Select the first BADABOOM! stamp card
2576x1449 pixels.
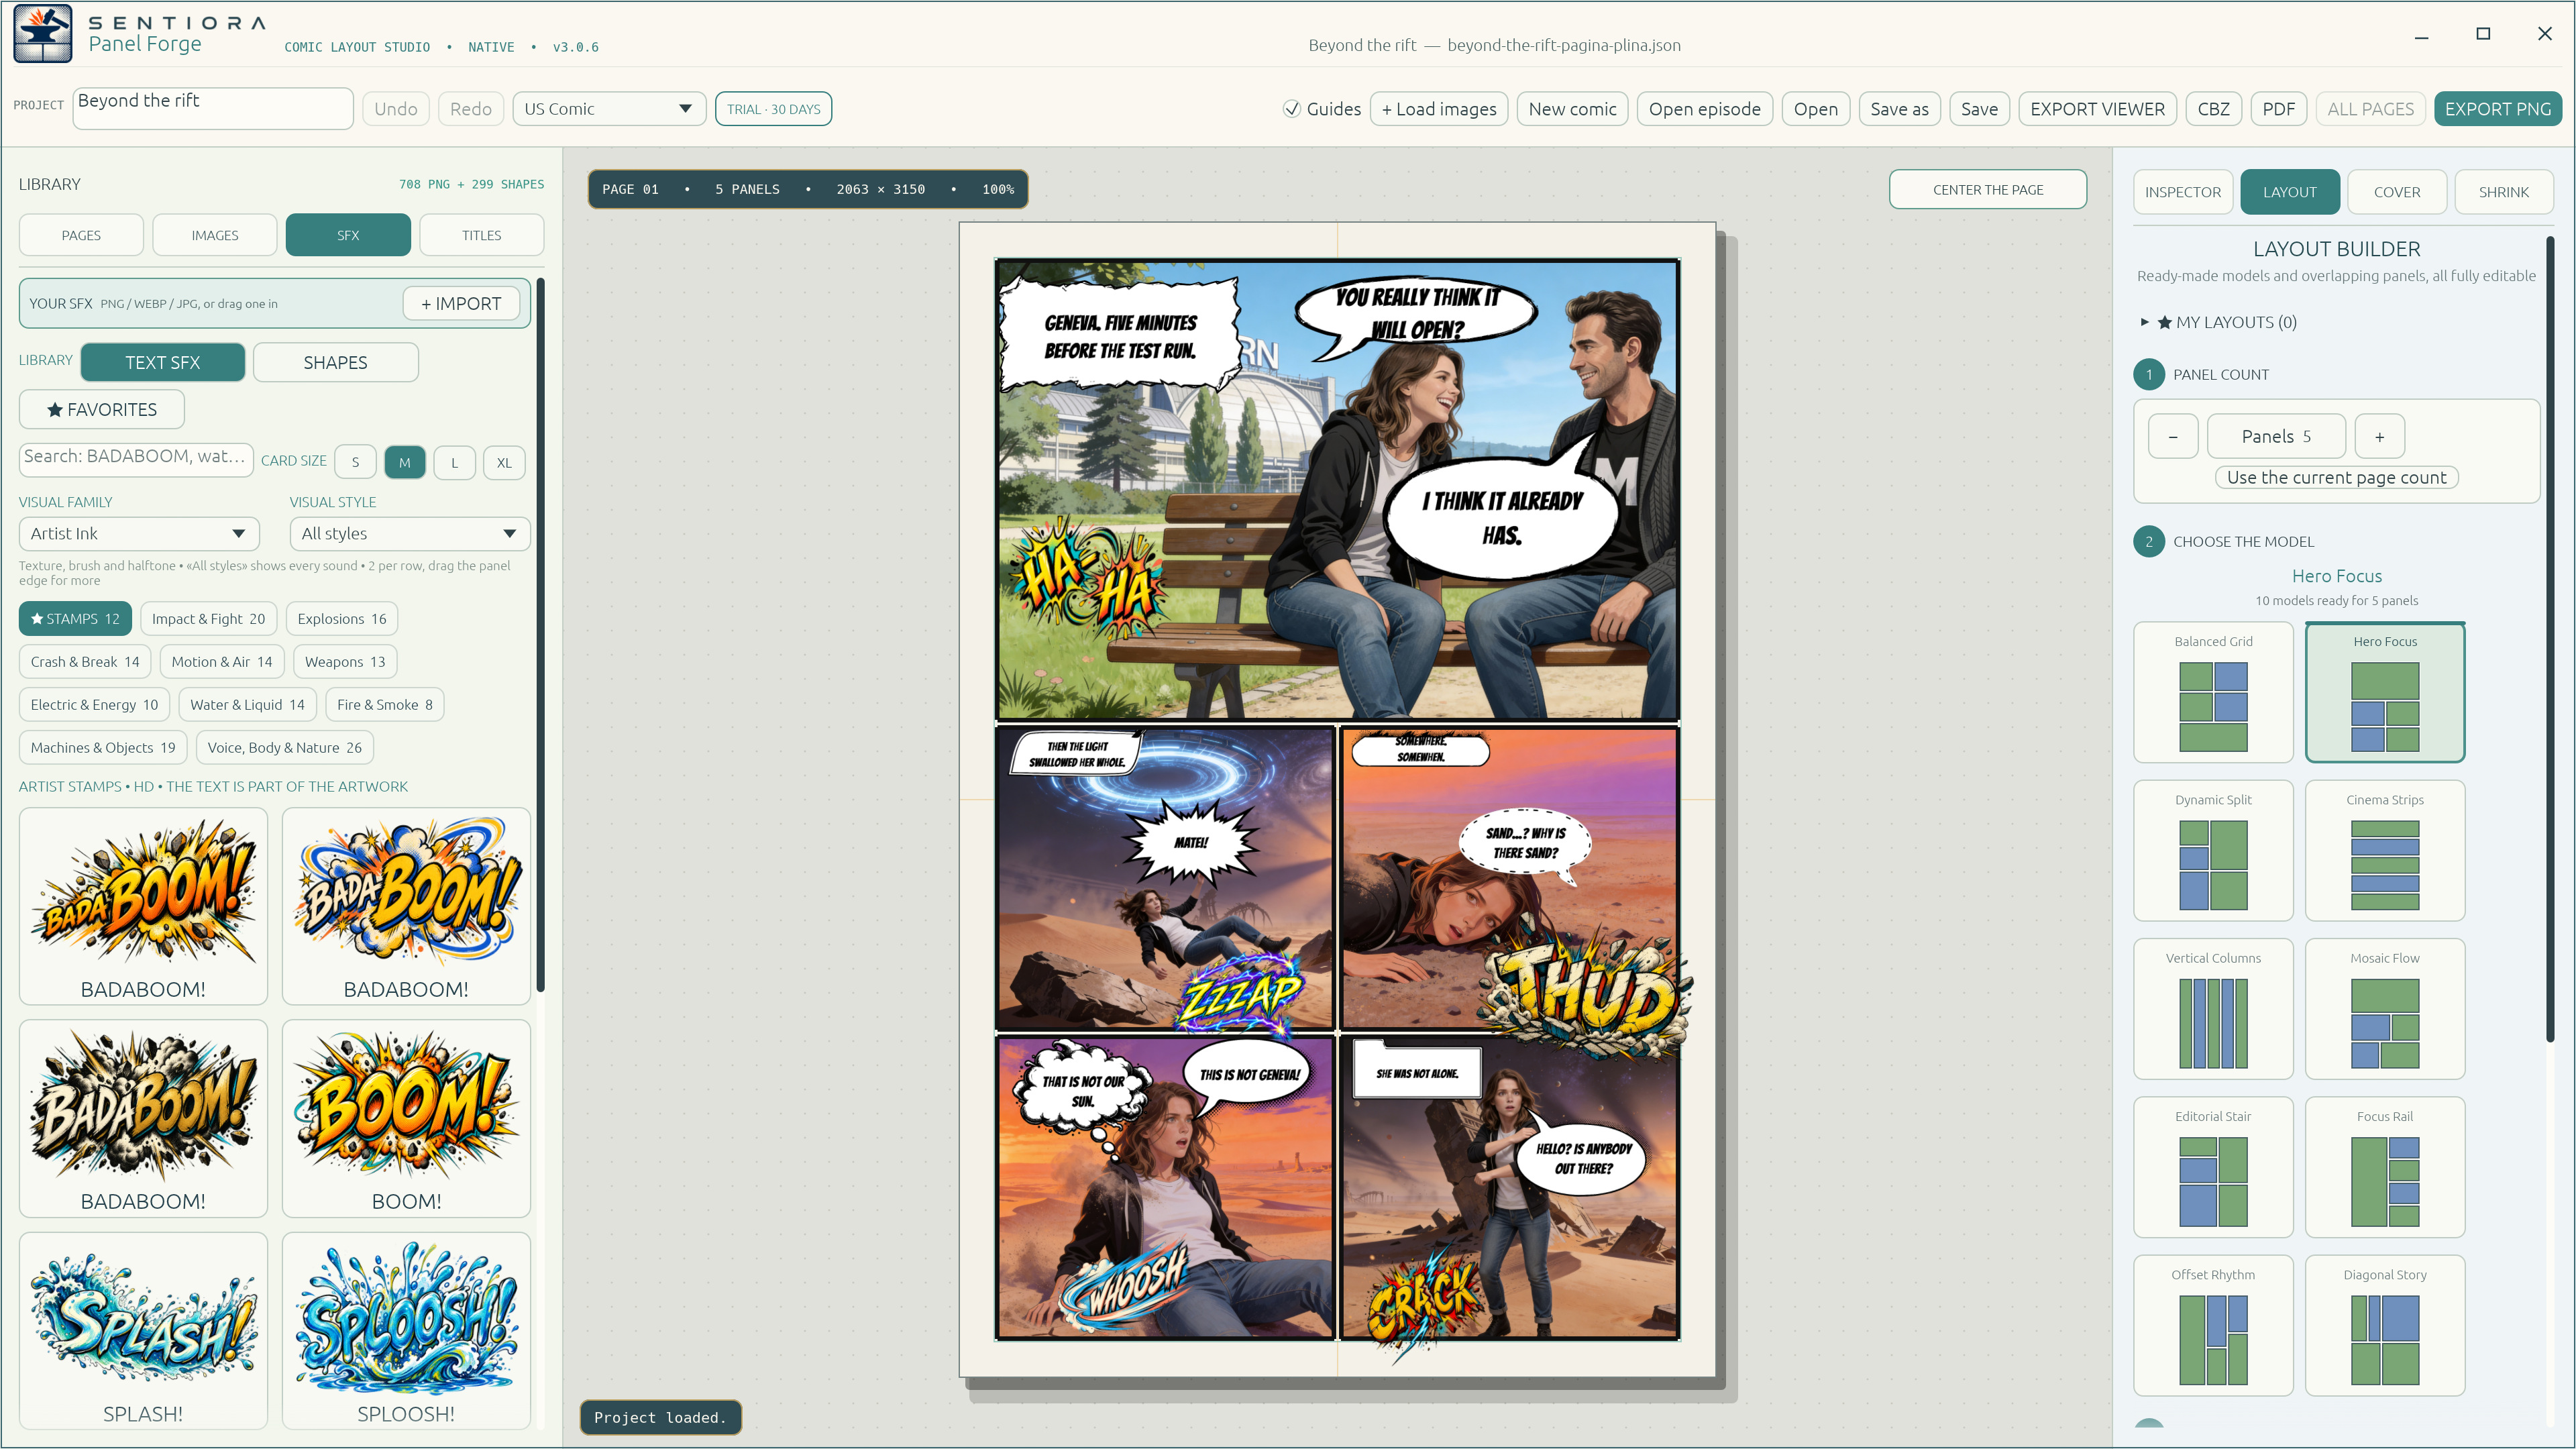[143, 906]
